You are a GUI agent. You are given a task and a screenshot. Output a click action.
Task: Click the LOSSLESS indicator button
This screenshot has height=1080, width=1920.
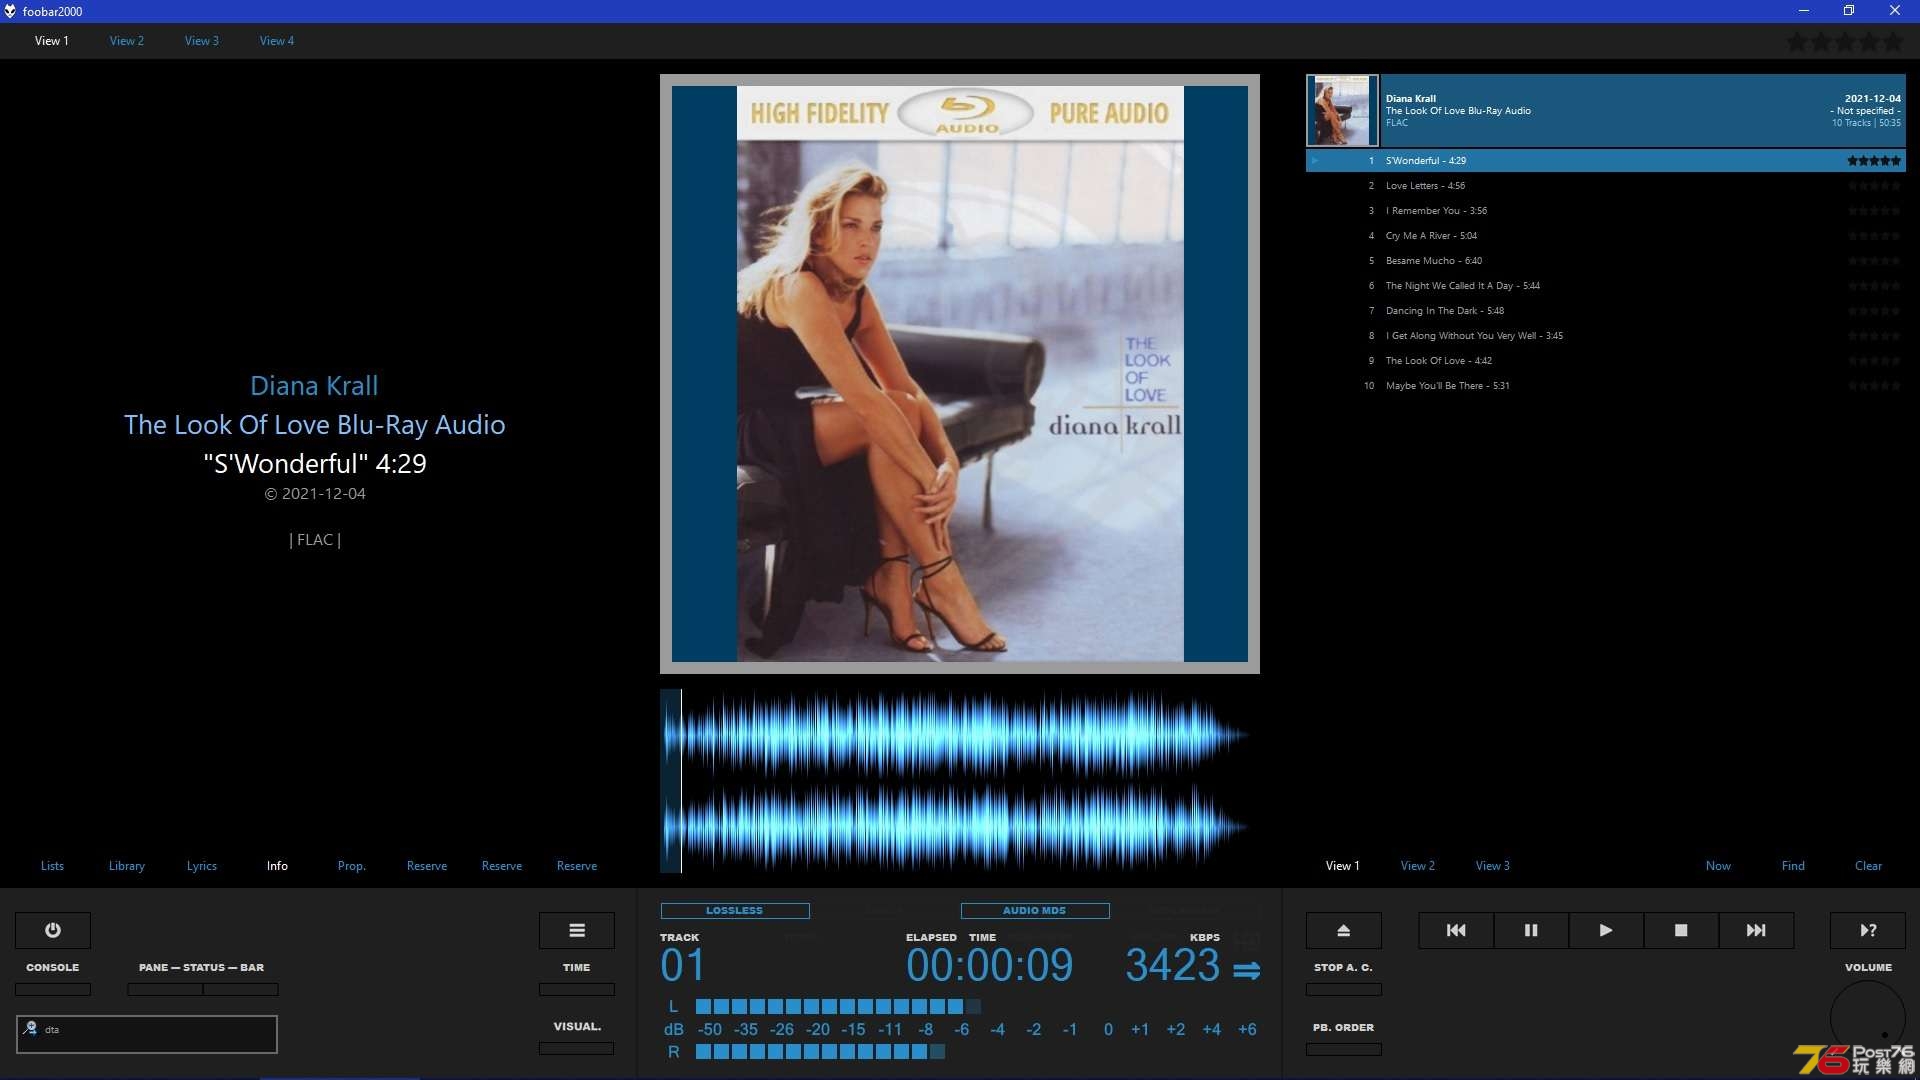pos(735,911)
